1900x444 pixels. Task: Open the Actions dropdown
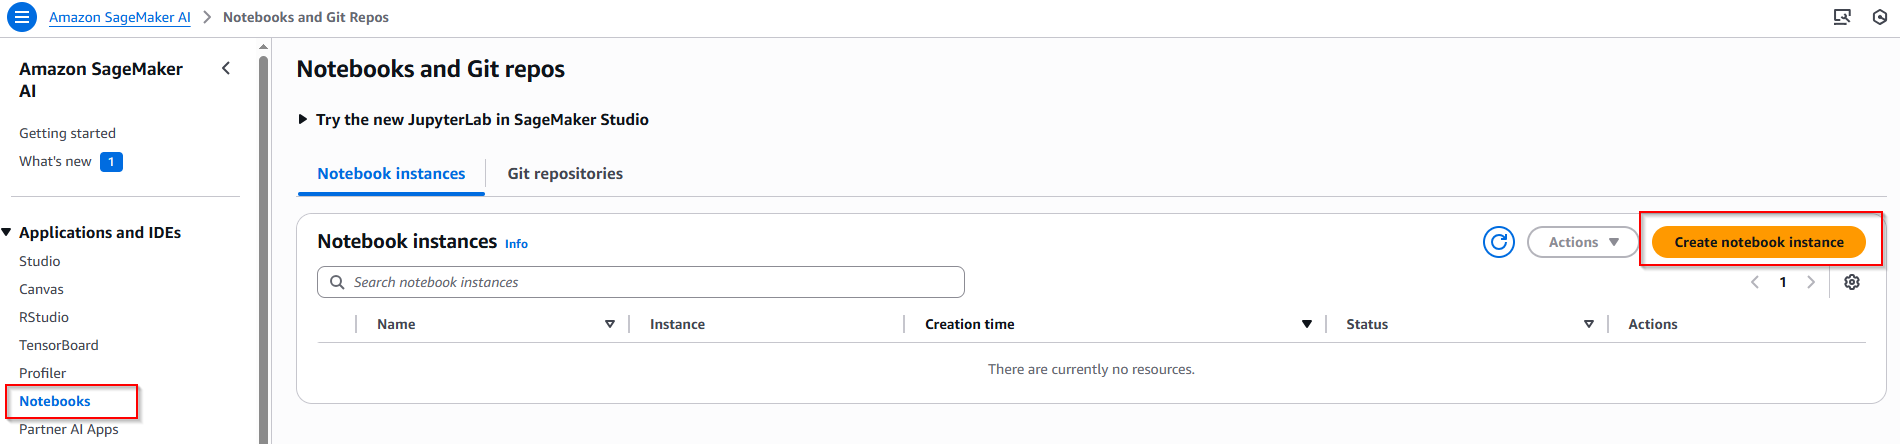pyautogui.click(x=1583, y=242)
